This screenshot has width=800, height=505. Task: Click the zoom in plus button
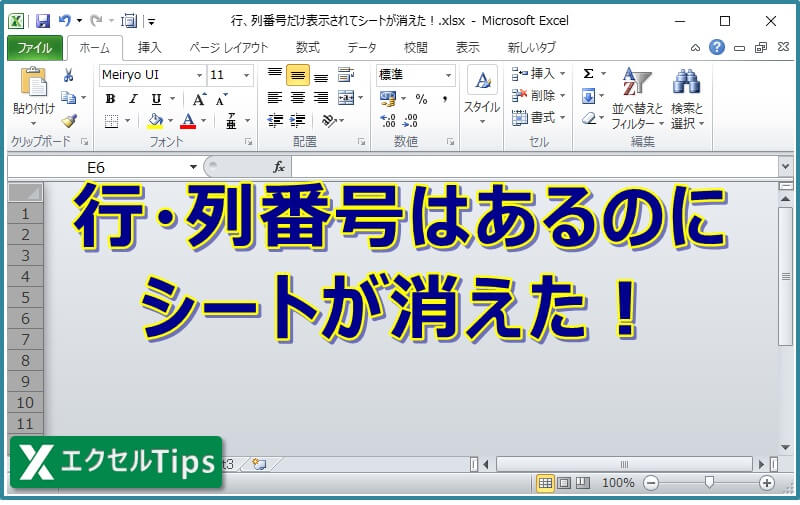766,483
